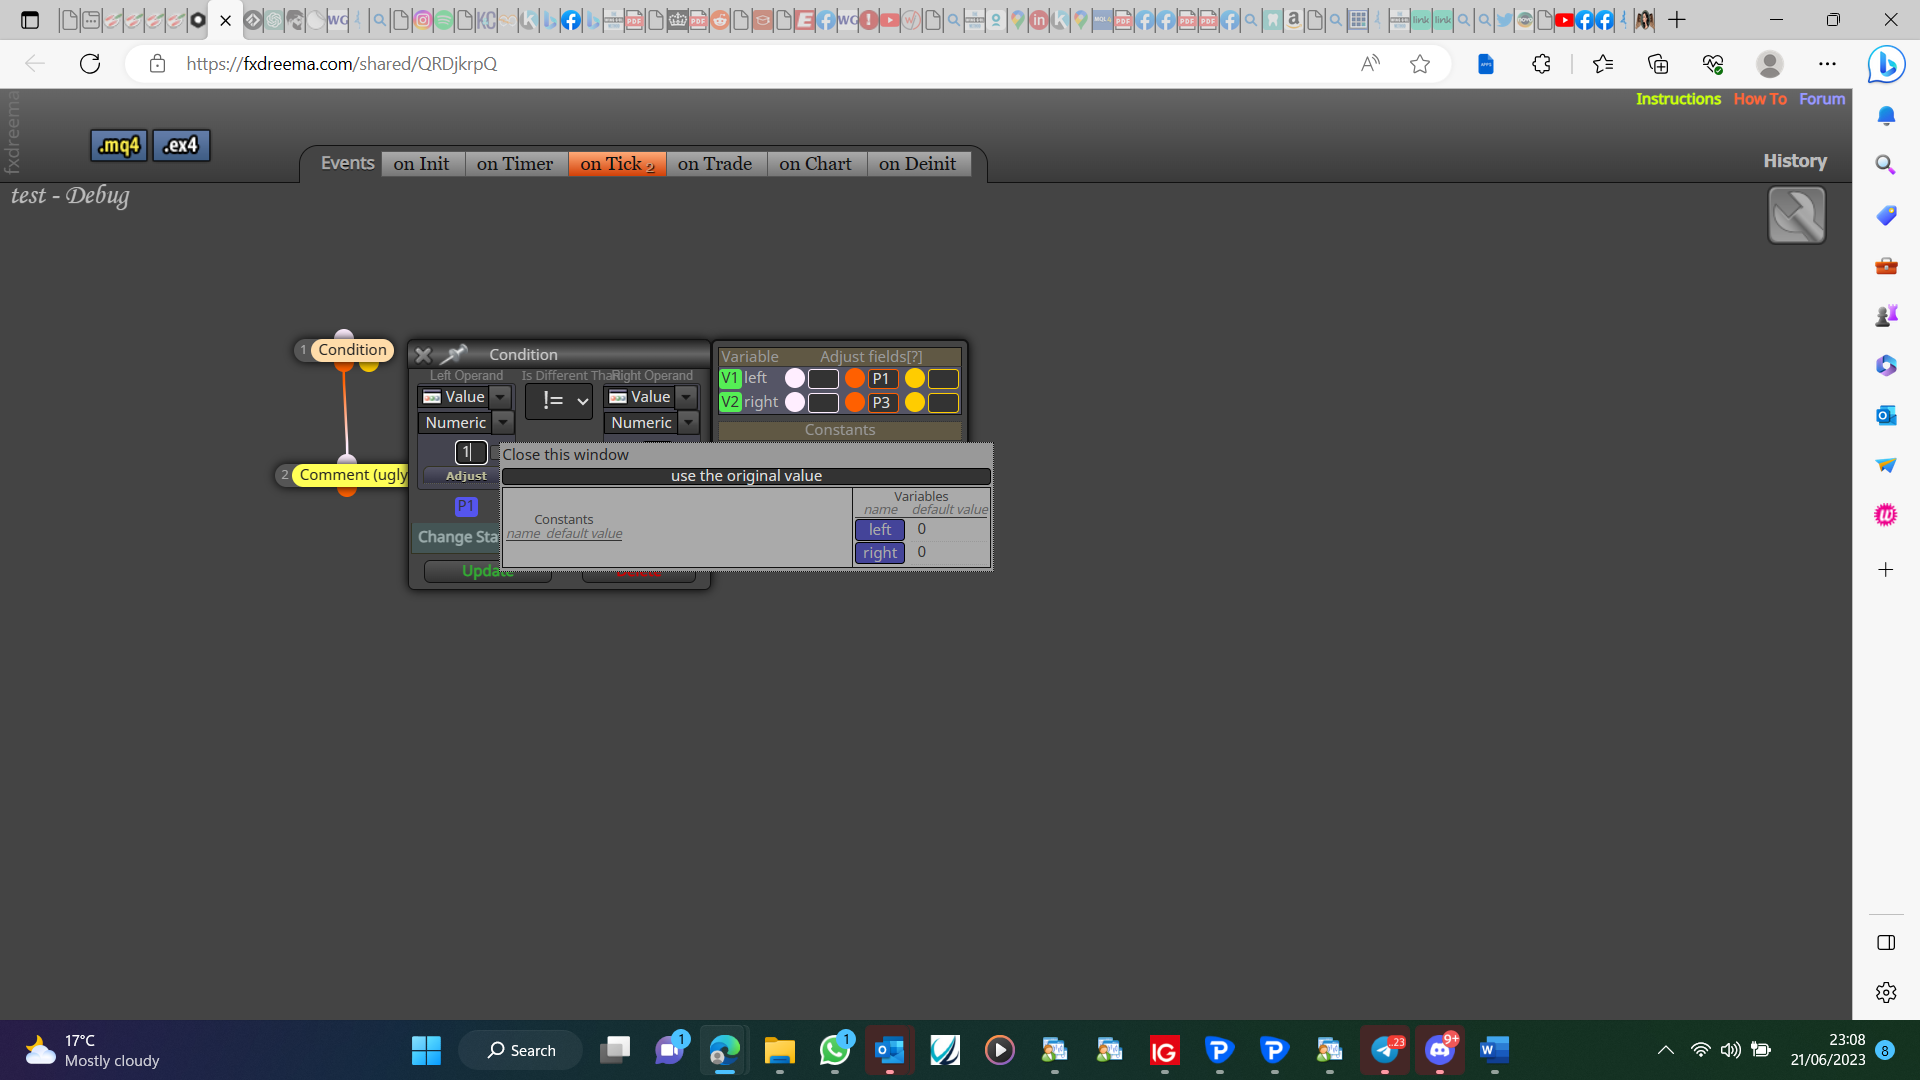Screen dimensions: 1920x1080
Task: Switch to on Chart events tab
Action: click(816, 164)
